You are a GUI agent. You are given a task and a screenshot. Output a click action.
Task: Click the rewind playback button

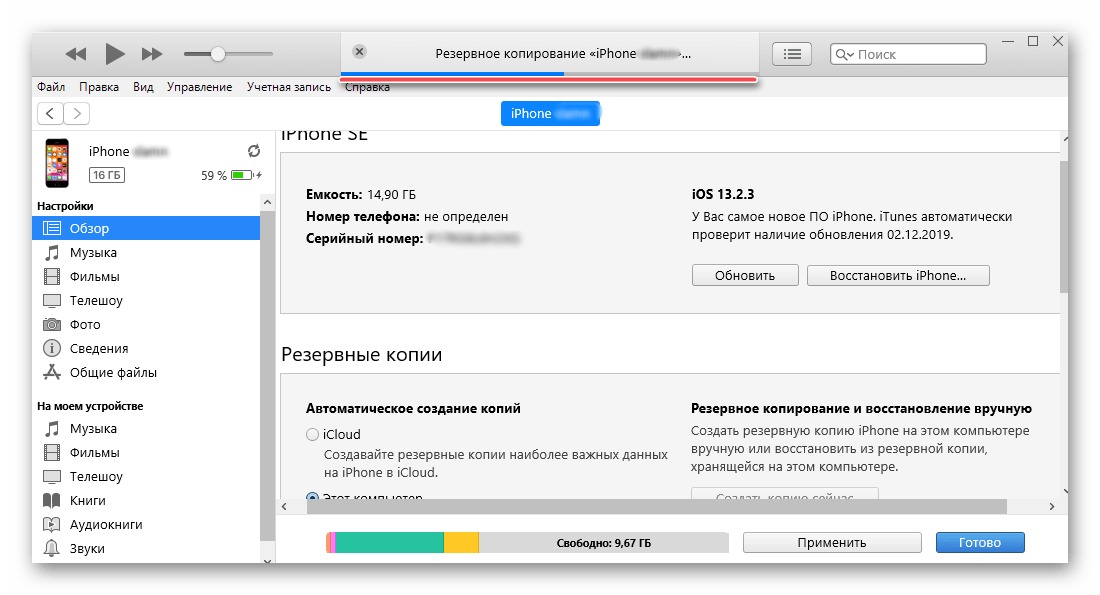pyautogui.click(x=76, y=54)
